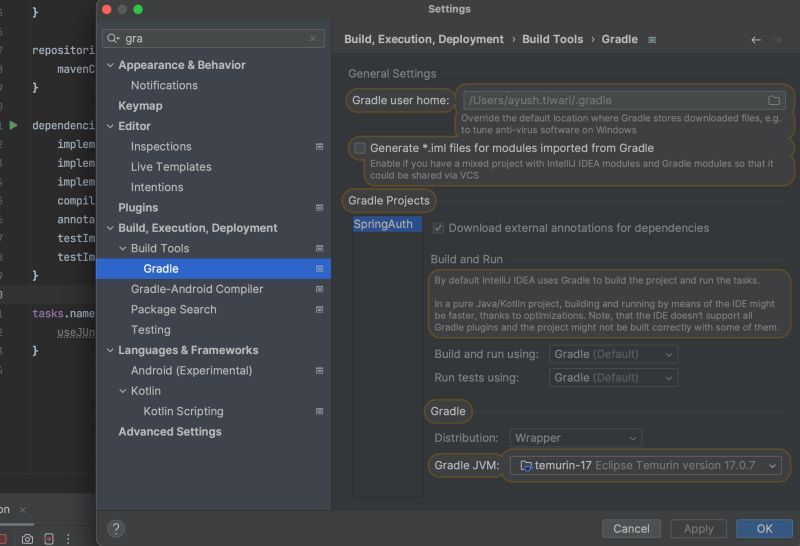The height and width of the screenshot is (546, 800).
Task: Clear the 'gra' search text
Action: (313, 38)
